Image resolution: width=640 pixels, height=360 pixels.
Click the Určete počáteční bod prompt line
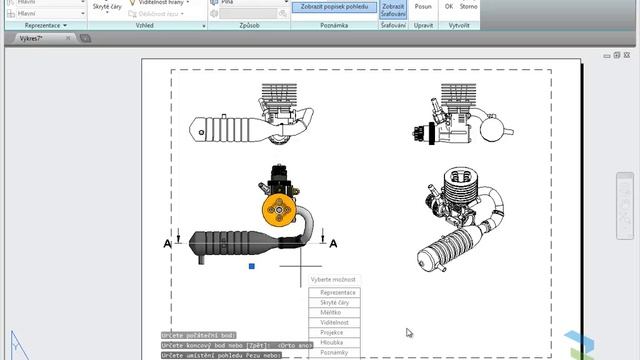pos(198,336)
